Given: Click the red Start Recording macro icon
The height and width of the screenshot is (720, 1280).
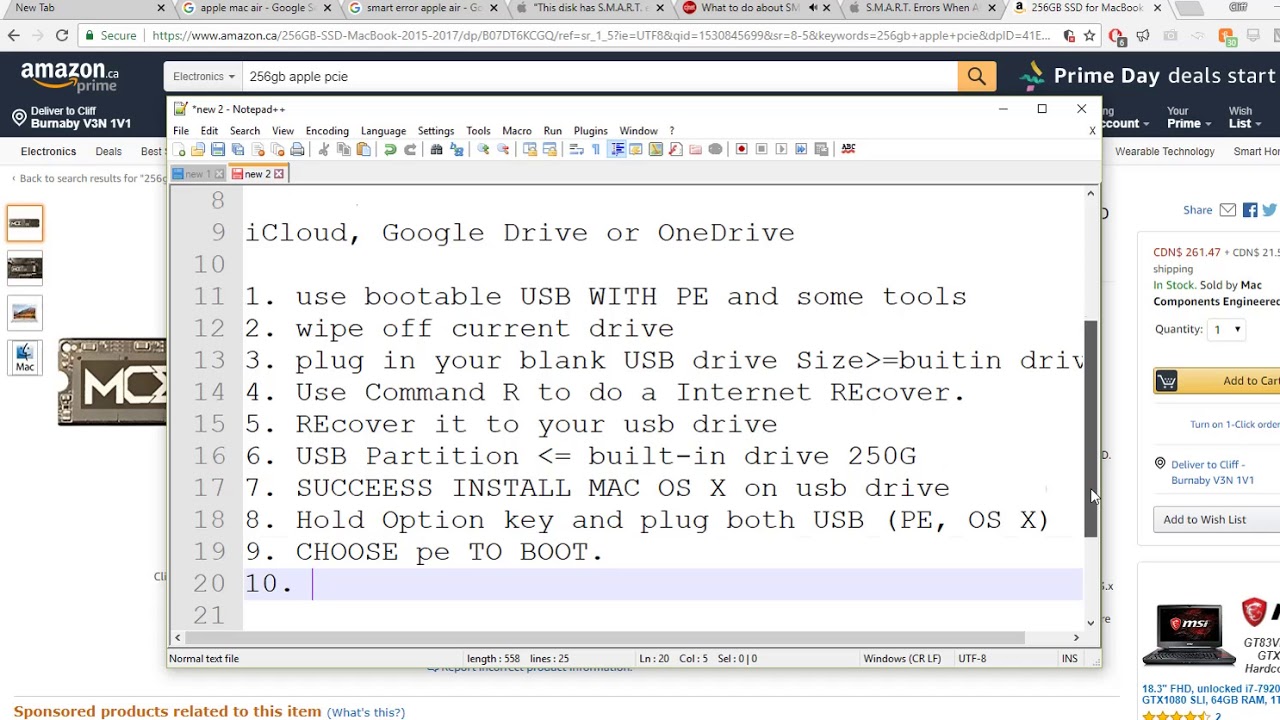Looking at the screenshot, I should (x=741, y=149).
